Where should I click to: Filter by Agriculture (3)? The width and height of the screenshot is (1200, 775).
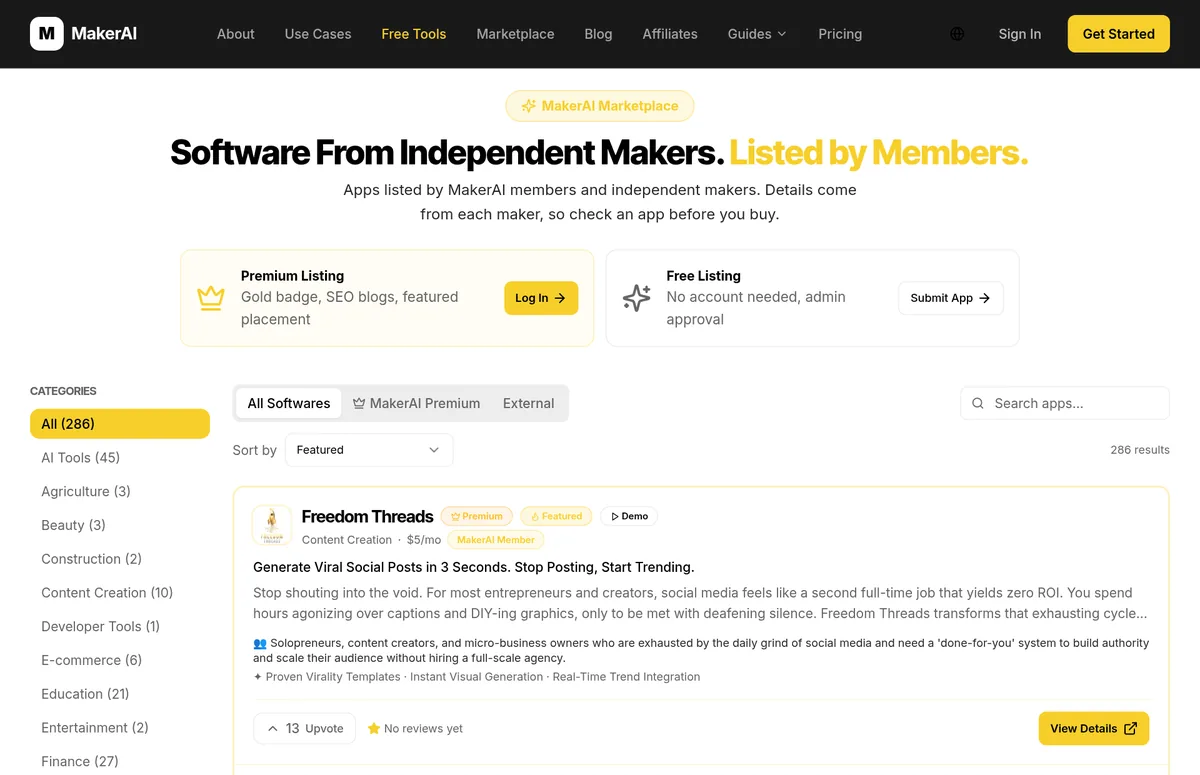coord(120,492)
